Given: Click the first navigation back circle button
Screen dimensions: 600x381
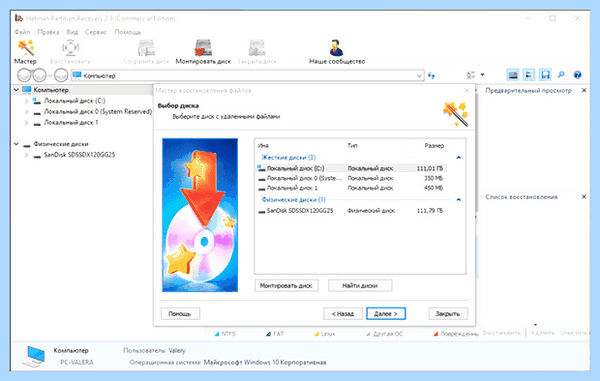Looking at the screenshot, I should 24,75.
